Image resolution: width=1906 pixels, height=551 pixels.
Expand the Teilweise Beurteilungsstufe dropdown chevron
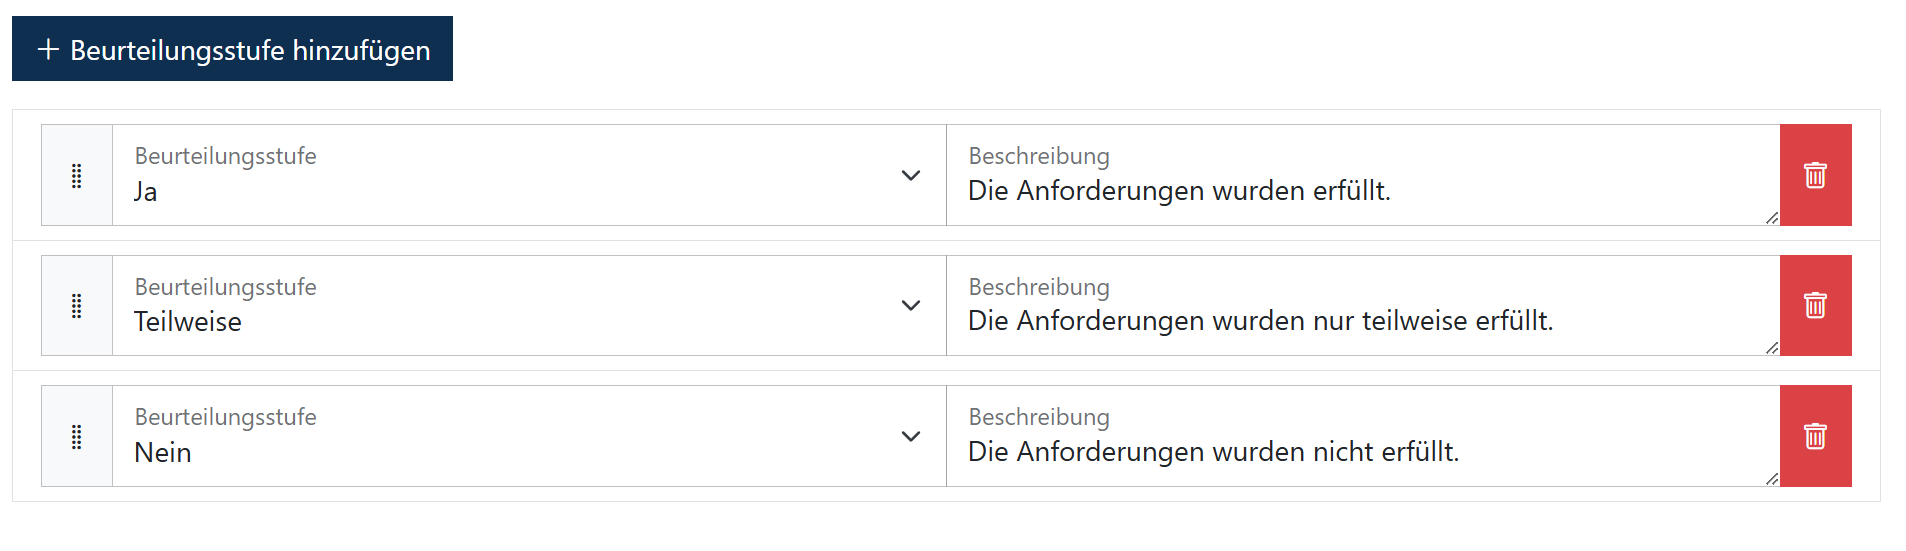pyautogui.click(x=910, y=305)
